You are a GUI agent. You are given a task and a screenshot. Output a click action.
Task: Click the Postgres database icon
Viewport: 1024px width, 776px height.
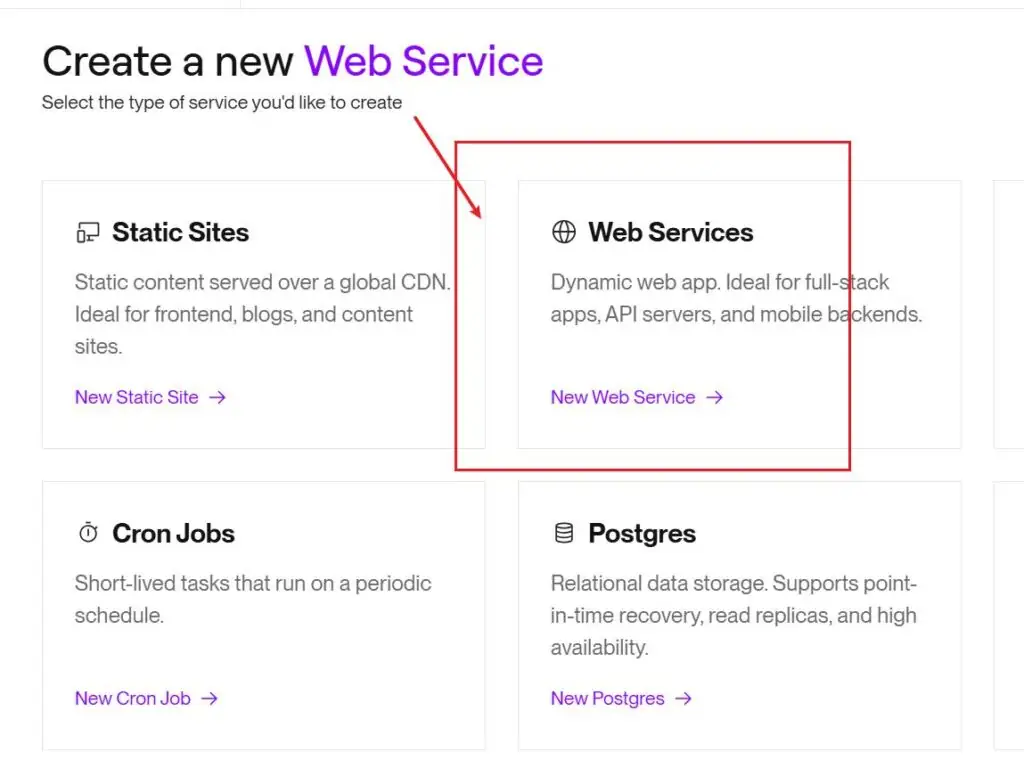coord(564,534)
